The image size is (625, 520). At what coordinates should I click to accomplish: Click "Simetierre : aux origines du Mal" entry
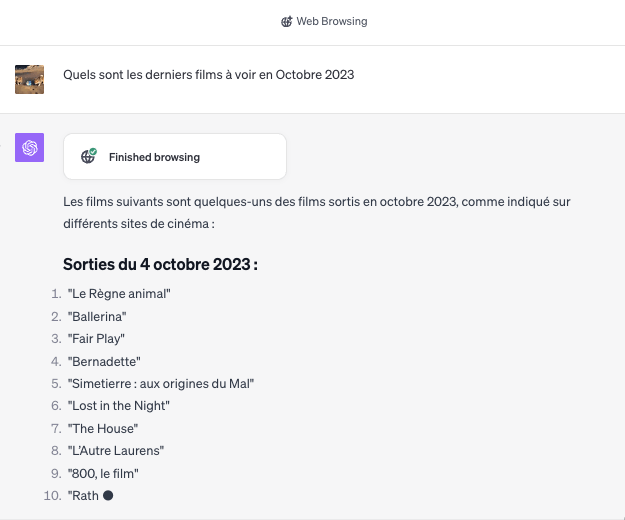pyautogui.click(x=161, y=384)
